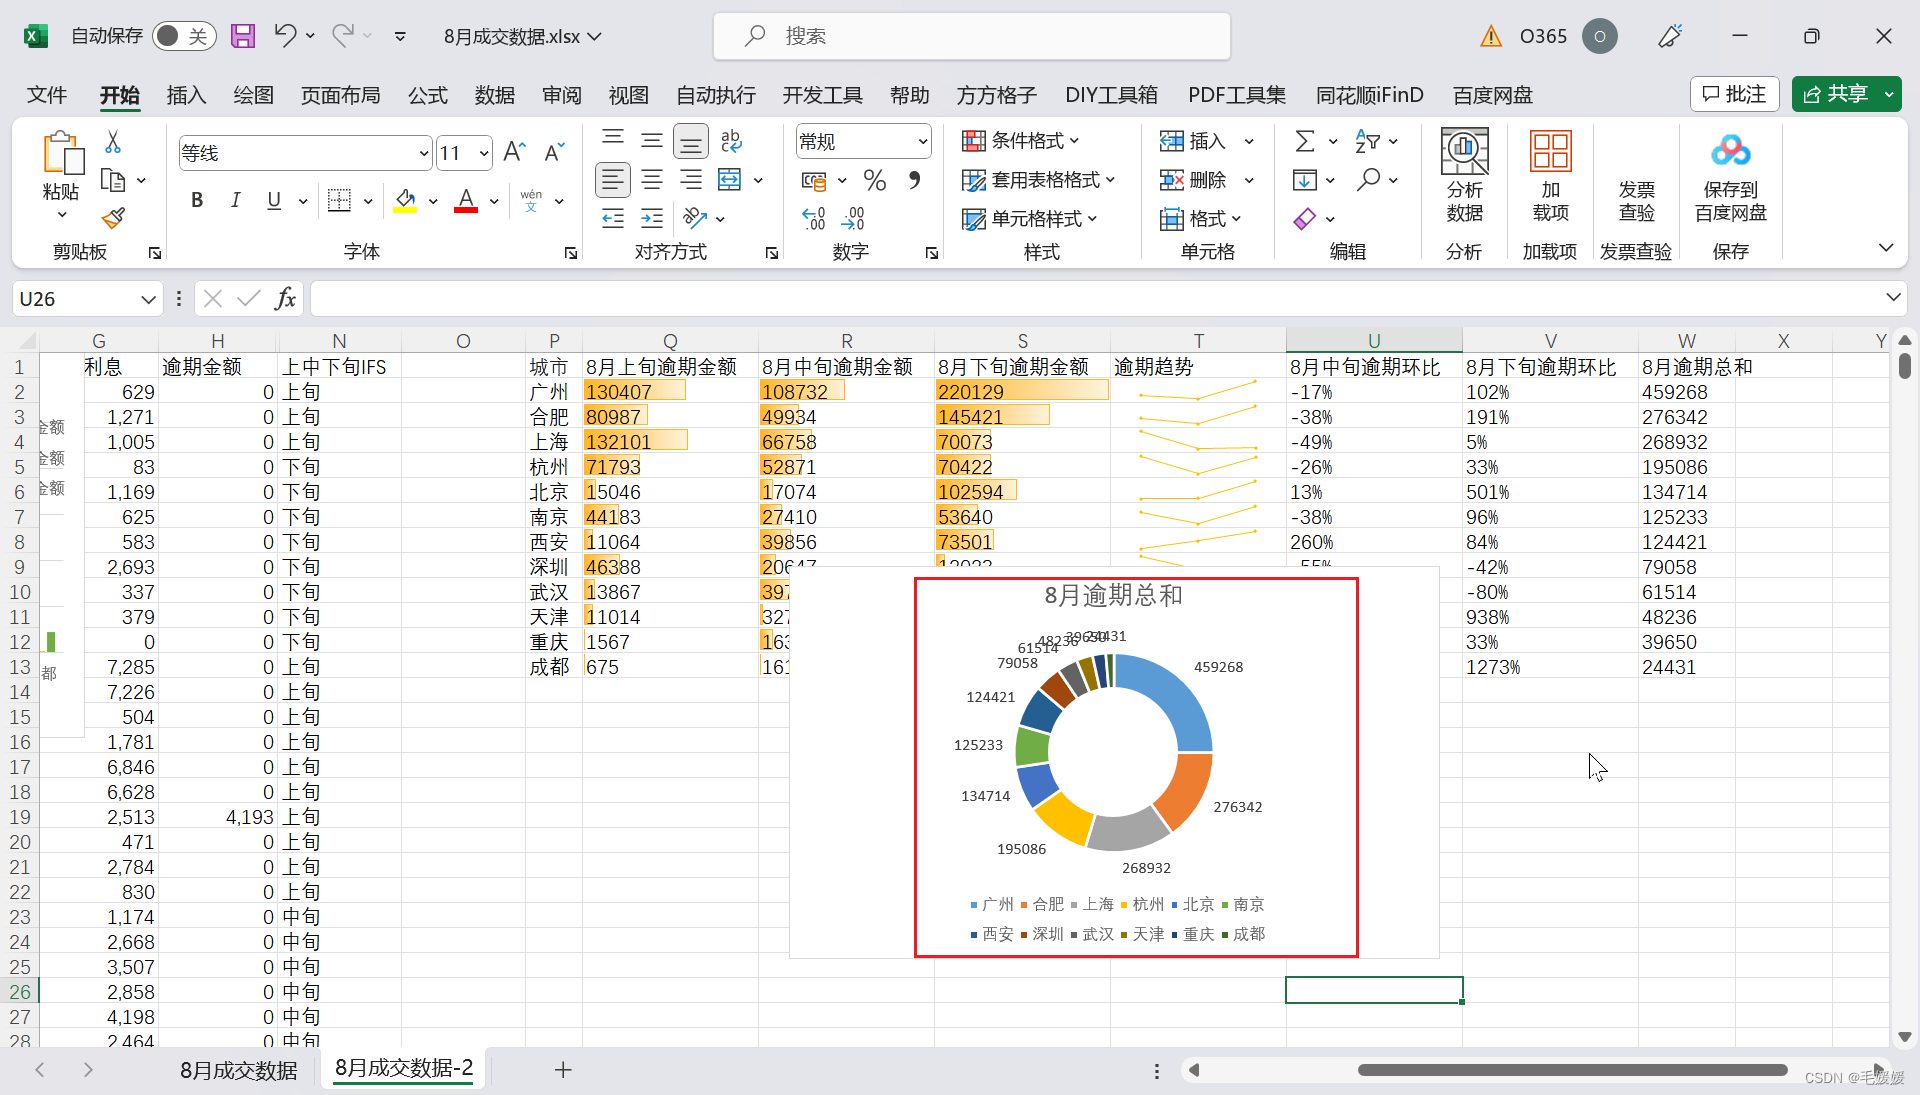The height and width of the screenshot is (1095, 1920).
Task: Click the Clear eraser icon
Action: point(1305,218)
